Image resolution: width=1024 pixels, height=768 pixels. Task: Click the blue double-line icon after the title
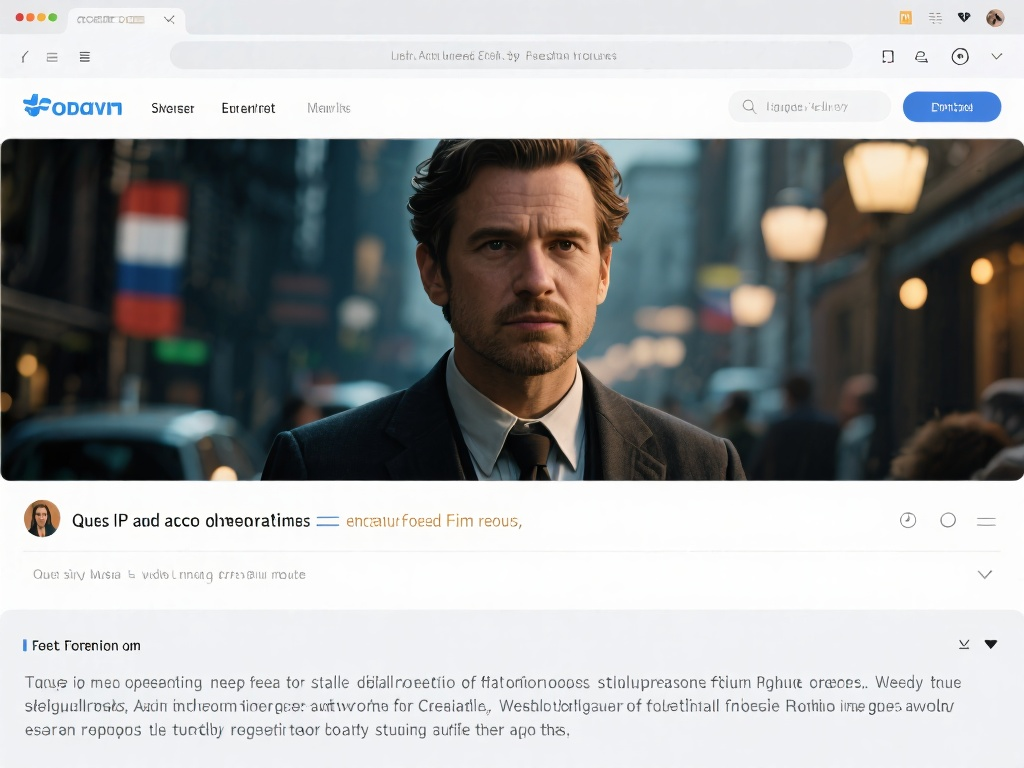(x=328, y=521)
